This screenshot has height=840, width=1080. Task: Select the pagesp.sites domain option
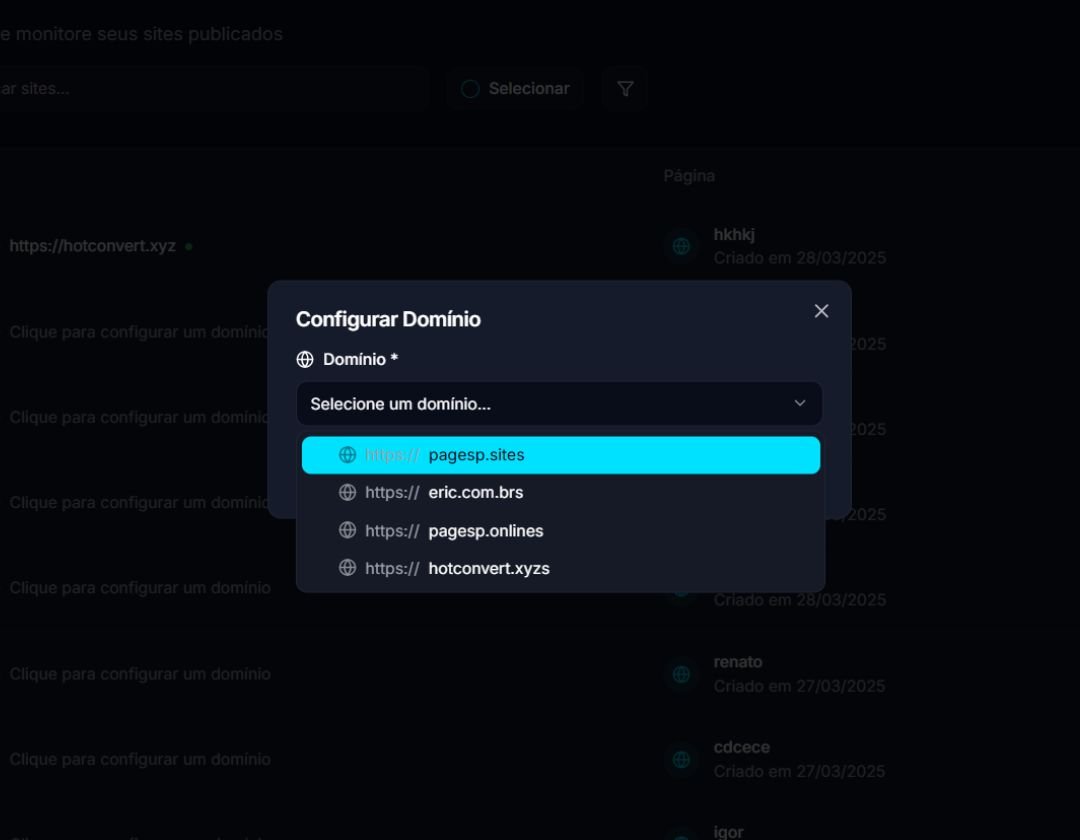point(560,455)
